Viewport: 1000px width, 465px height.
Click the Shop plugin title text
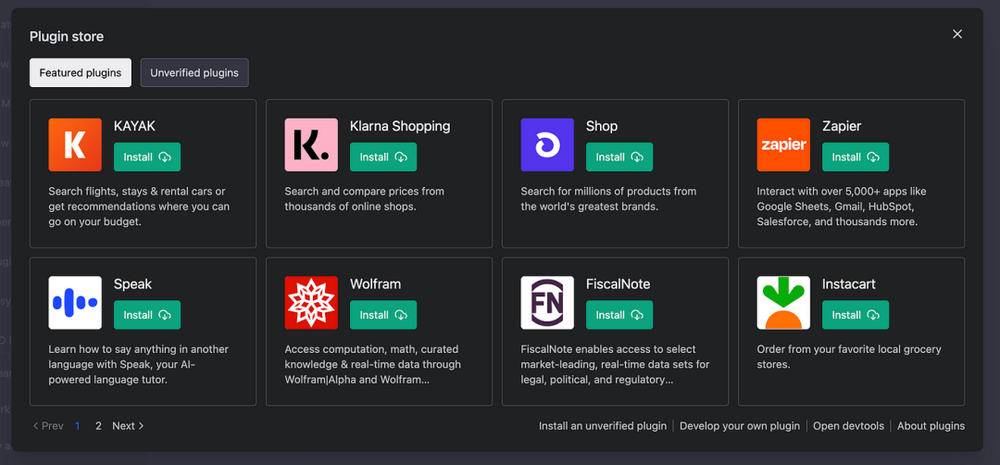coord(601,126)
